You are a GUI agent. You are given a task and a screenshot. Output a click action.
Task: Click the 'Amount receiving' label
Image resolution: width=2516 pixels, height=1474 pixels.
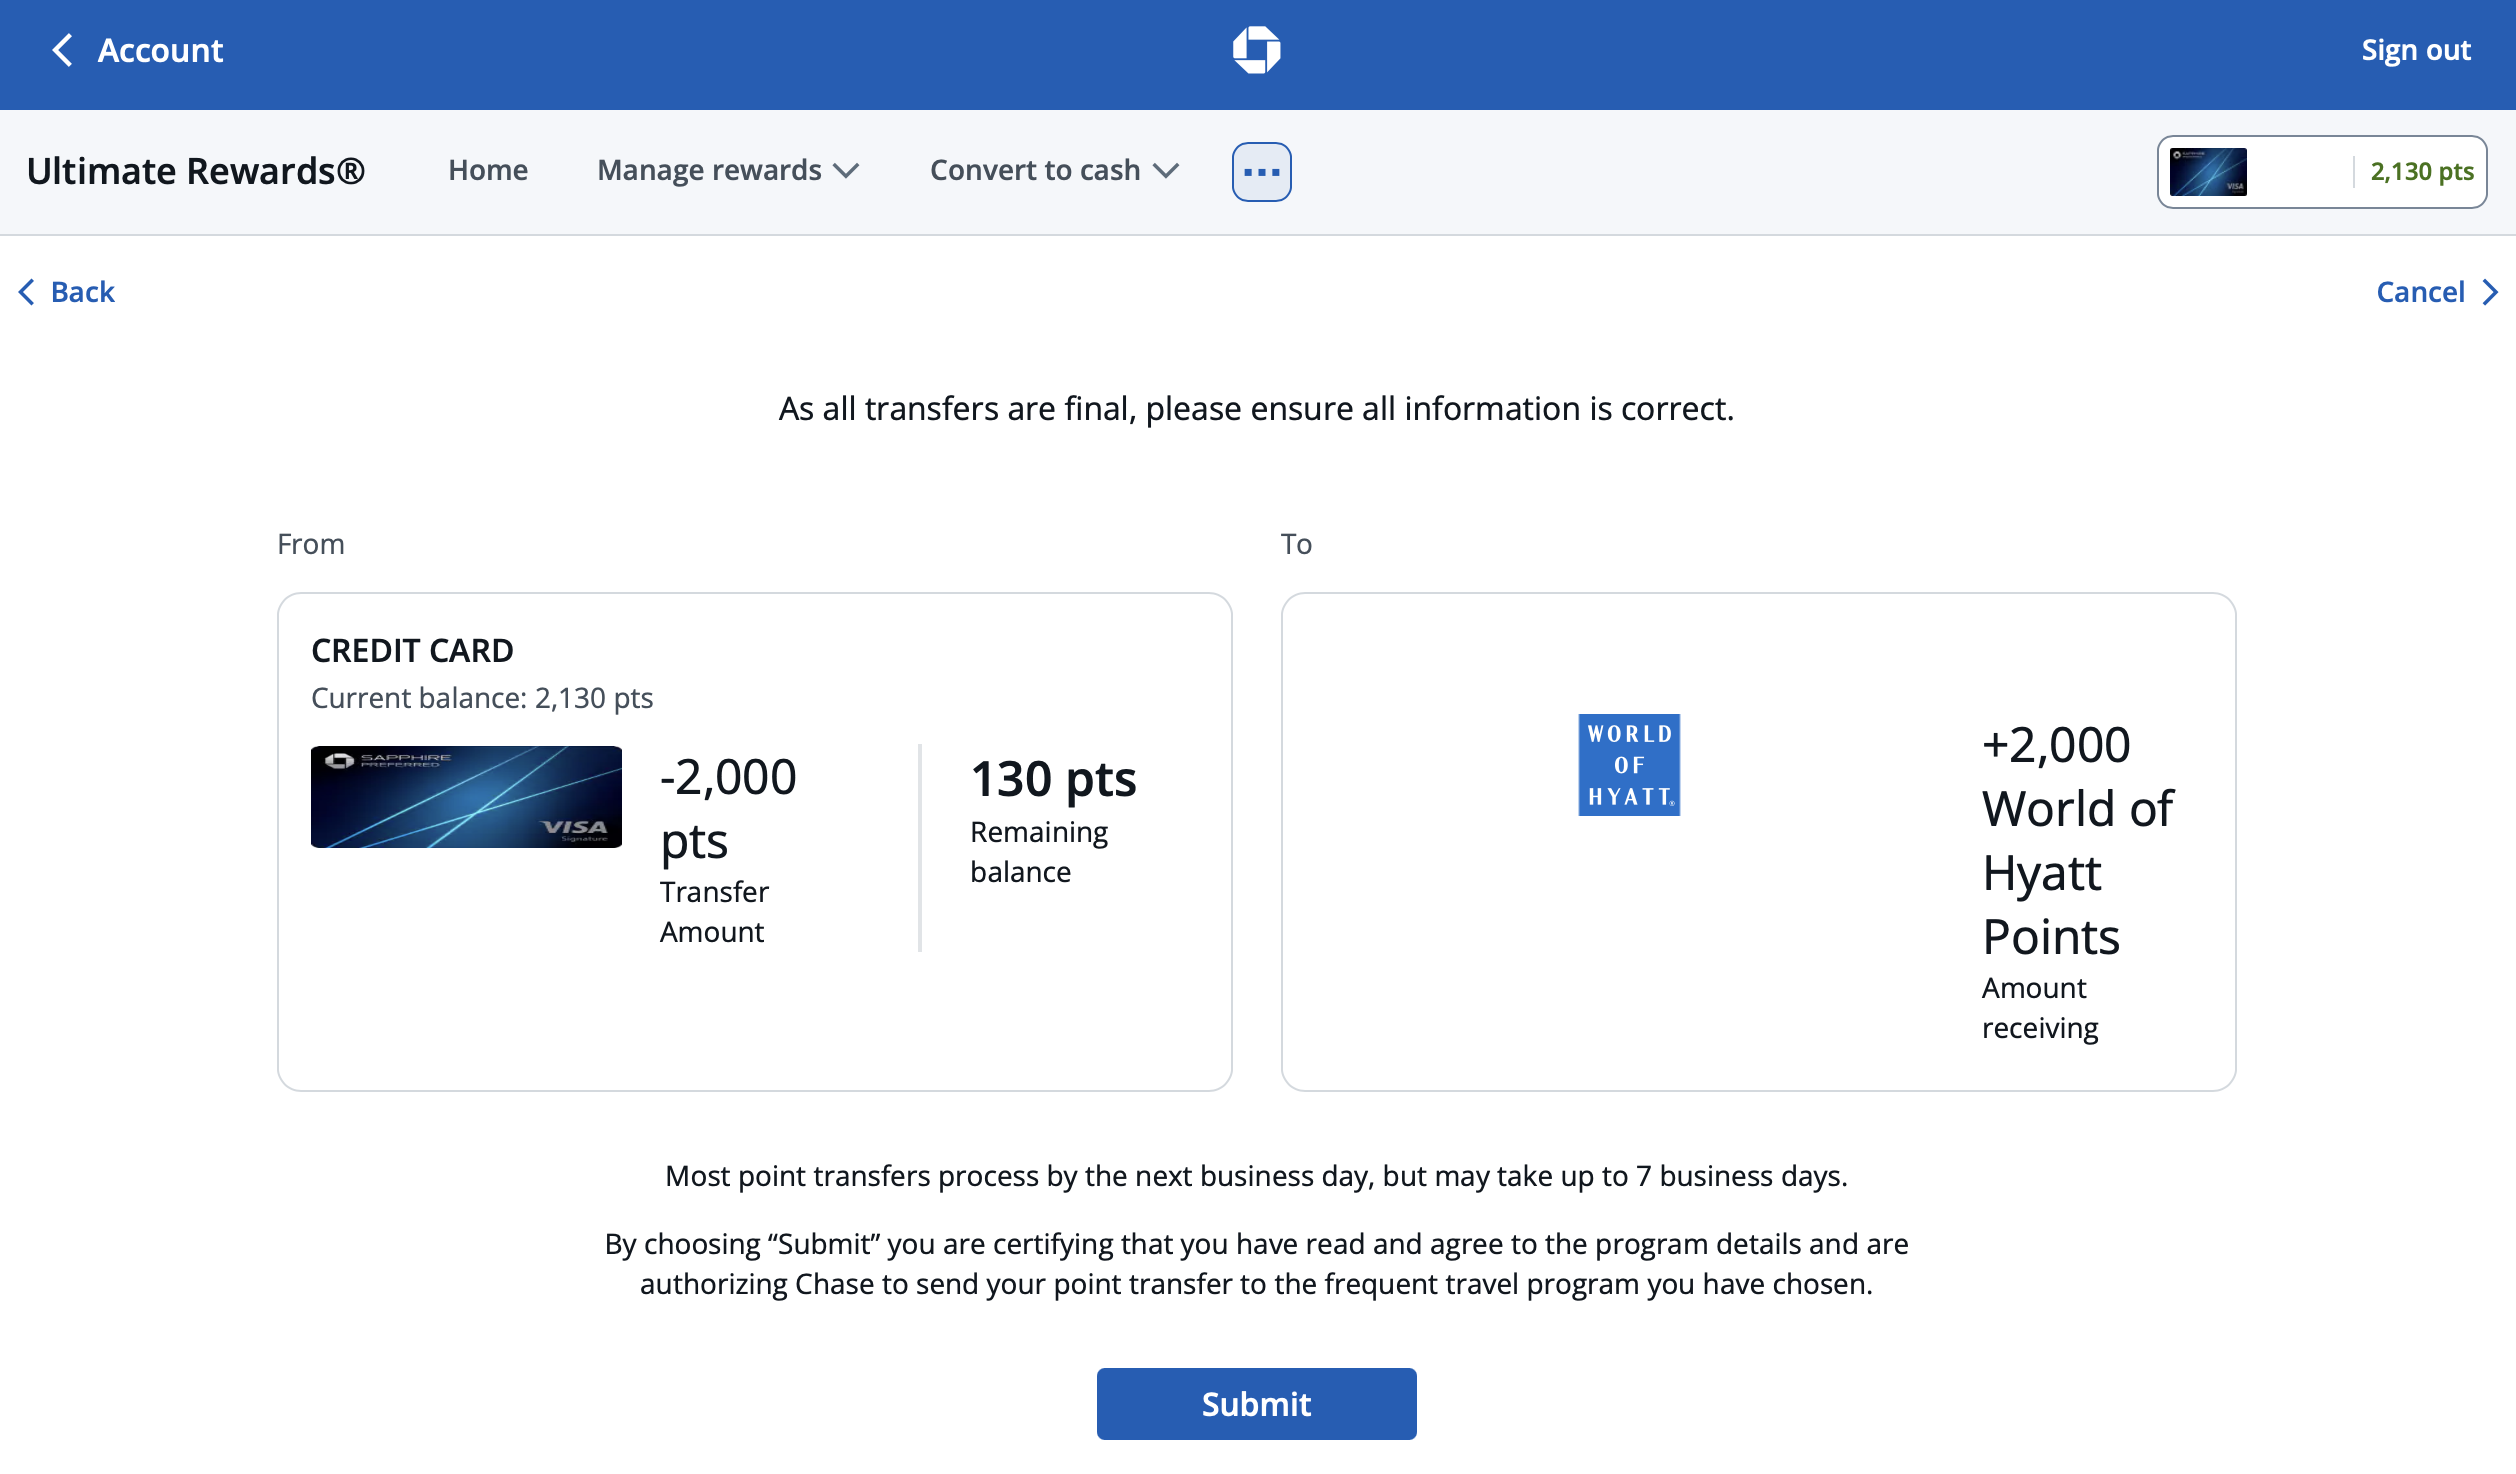coord(2040,1008)
